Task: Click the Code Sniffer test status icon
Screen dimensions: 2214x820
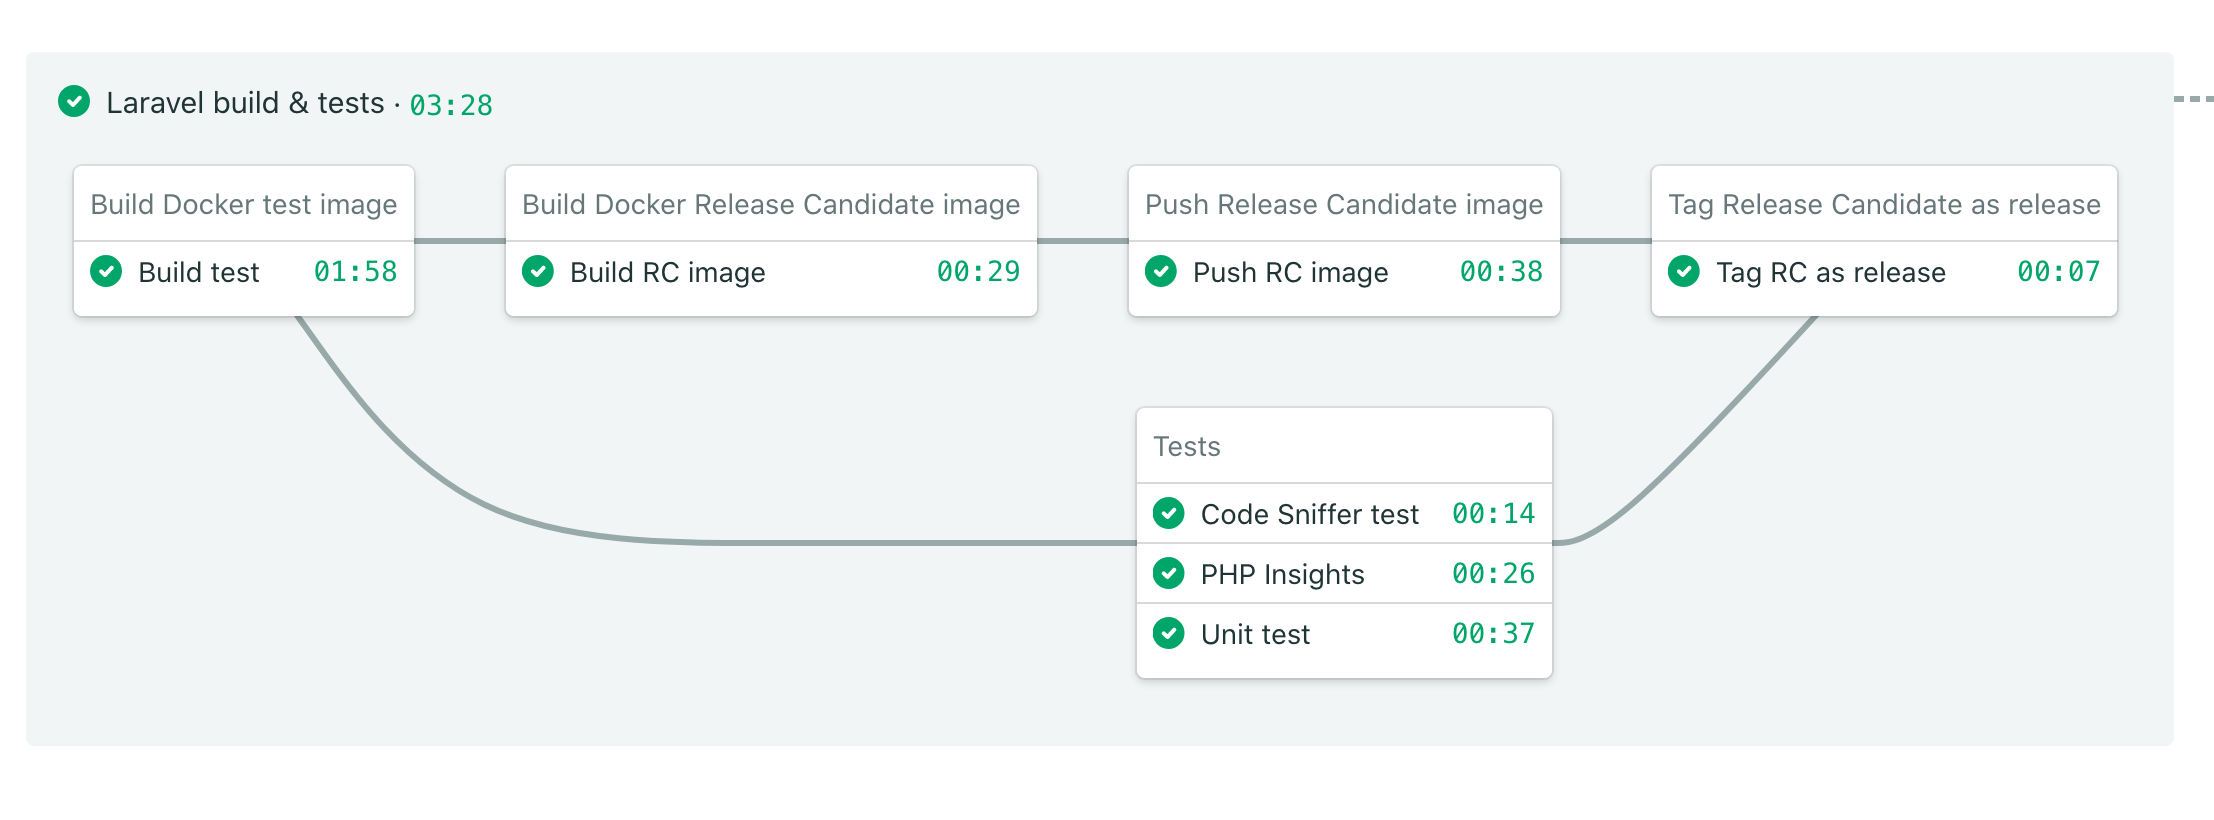Action: pos(1169,514)
